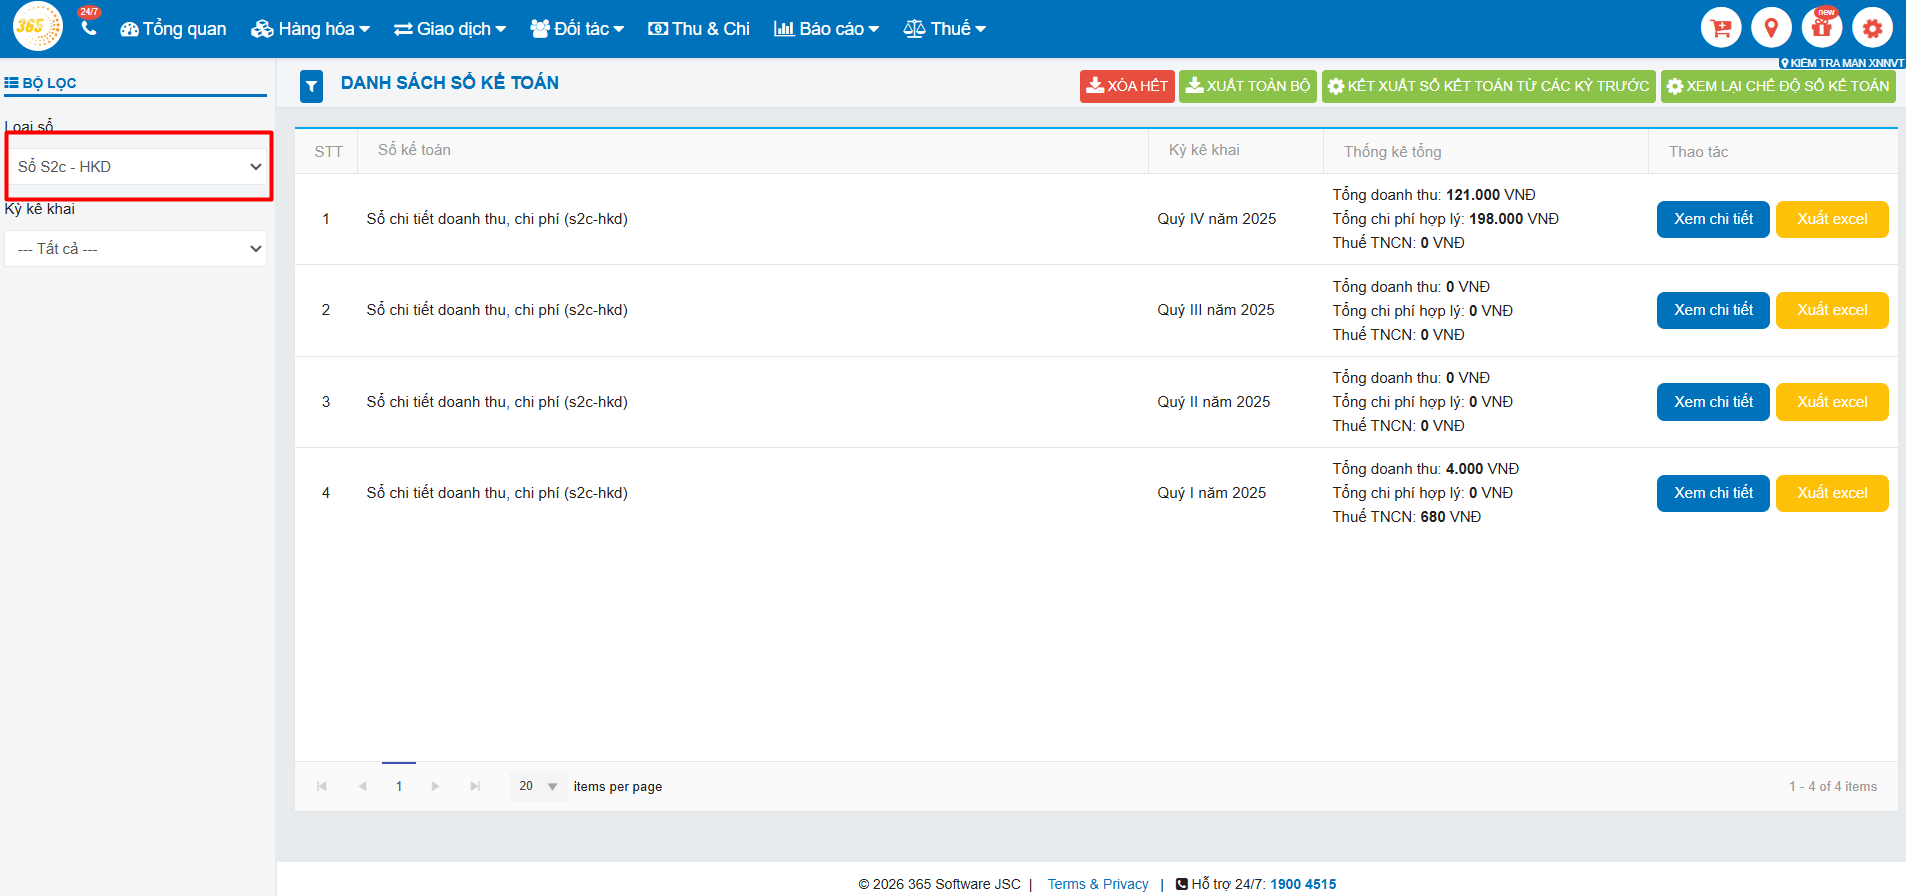Screen dimensions: 1906x896
Task: Open the new gift icon
Action: coord(1821,28)
